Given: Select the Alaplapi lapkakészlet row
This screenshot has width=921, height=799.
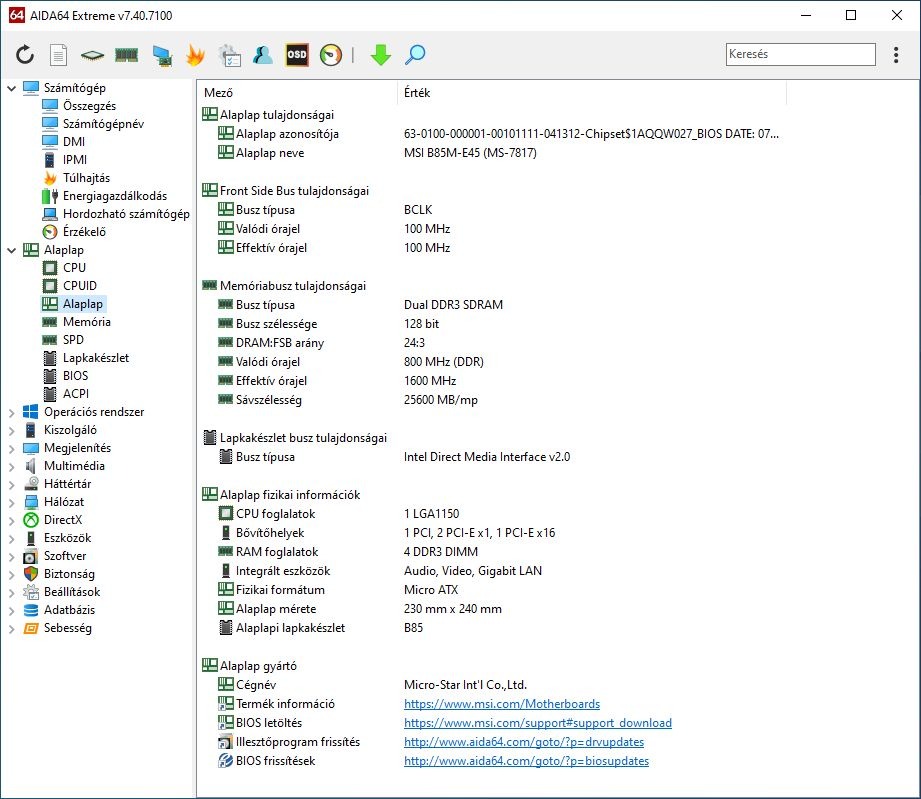Looking at the screenshot, I should coord(494,628).
